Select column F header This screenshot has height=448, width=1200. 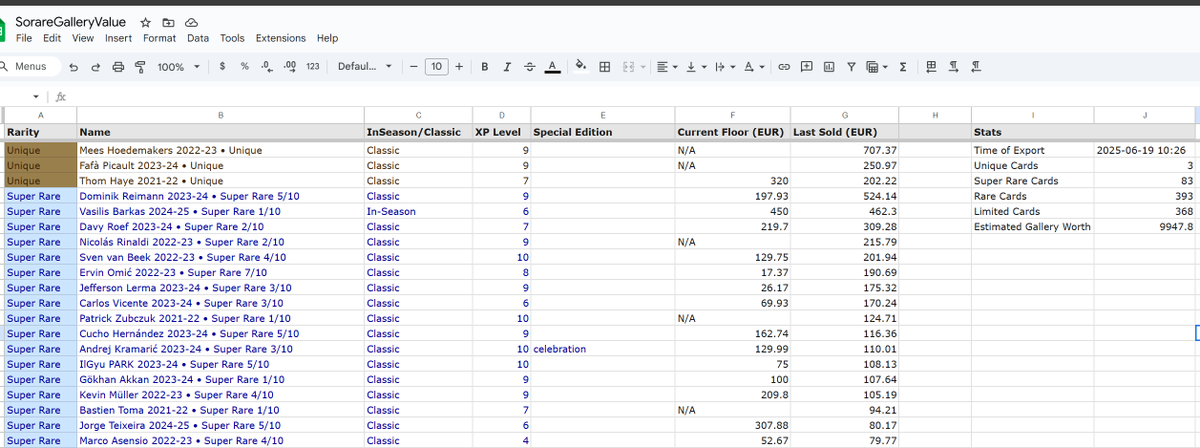733,115
